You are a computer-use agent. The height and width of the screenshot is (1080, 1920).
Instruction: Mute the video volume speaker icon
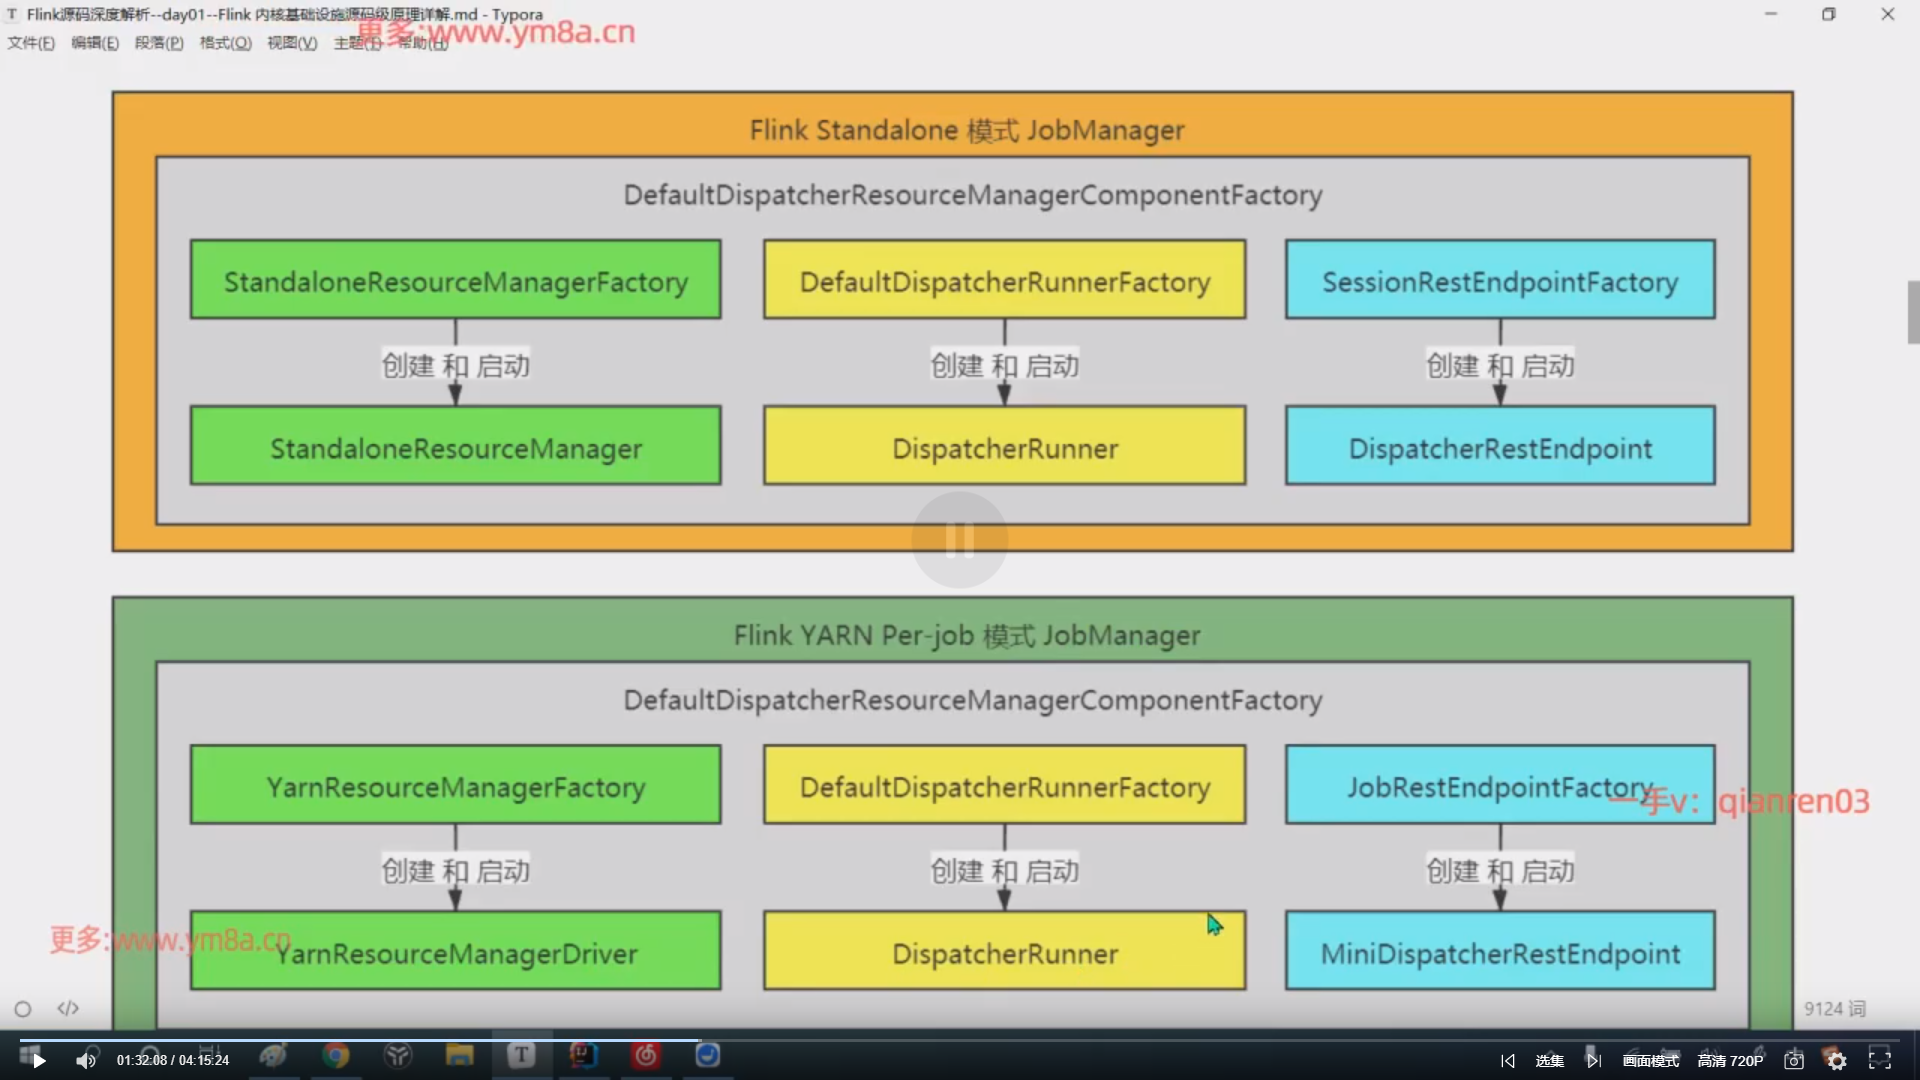pyautogui.click(x=86, y=1061)
